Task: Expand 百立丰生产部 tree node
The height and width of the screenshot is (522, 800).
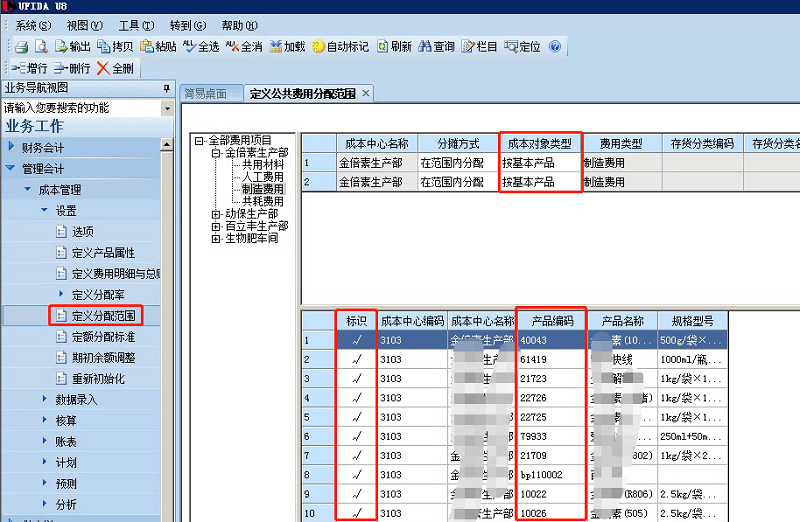Action: click(216, 227)
